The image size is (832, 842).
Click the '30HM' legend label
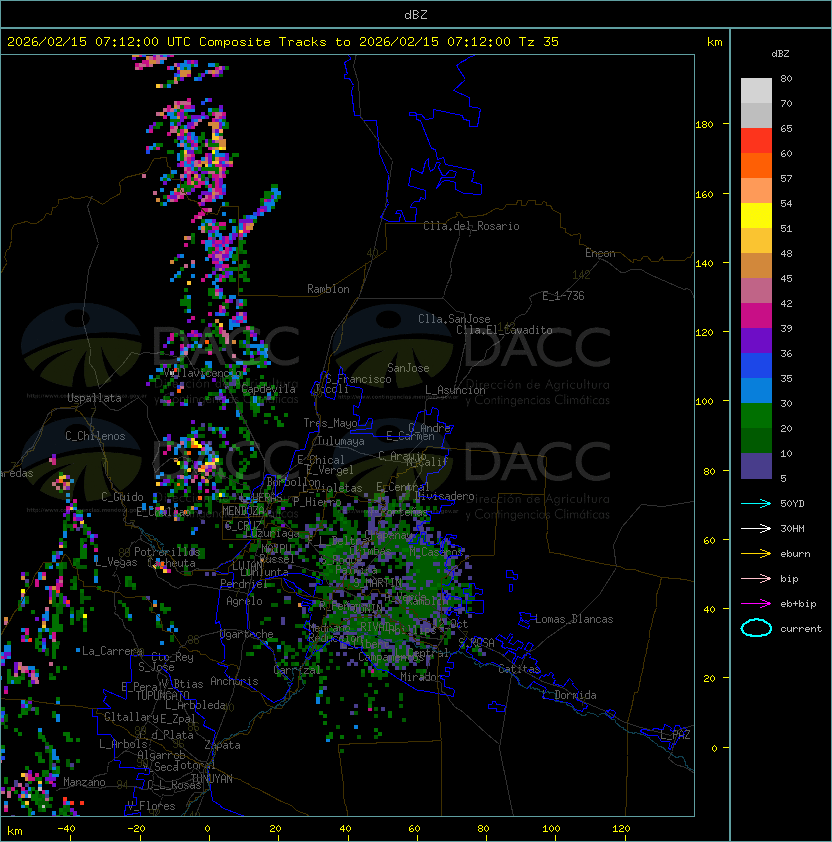792,529
